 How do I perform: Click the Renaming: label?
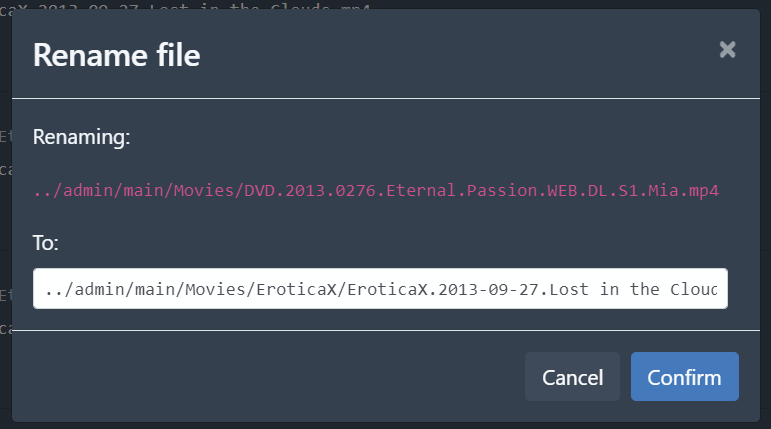click(82, 137)
